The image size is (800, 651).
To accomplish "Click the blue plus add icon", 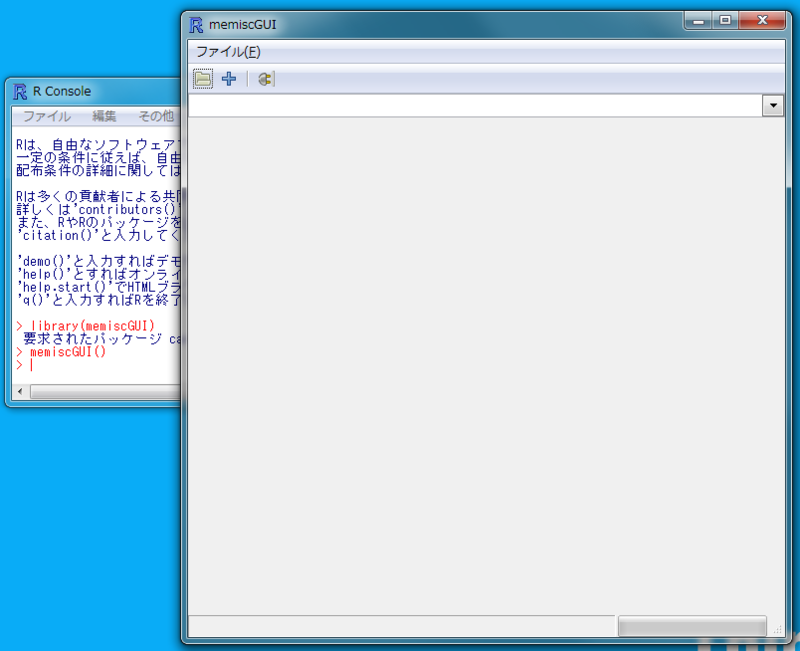I will tap(229, 79).
